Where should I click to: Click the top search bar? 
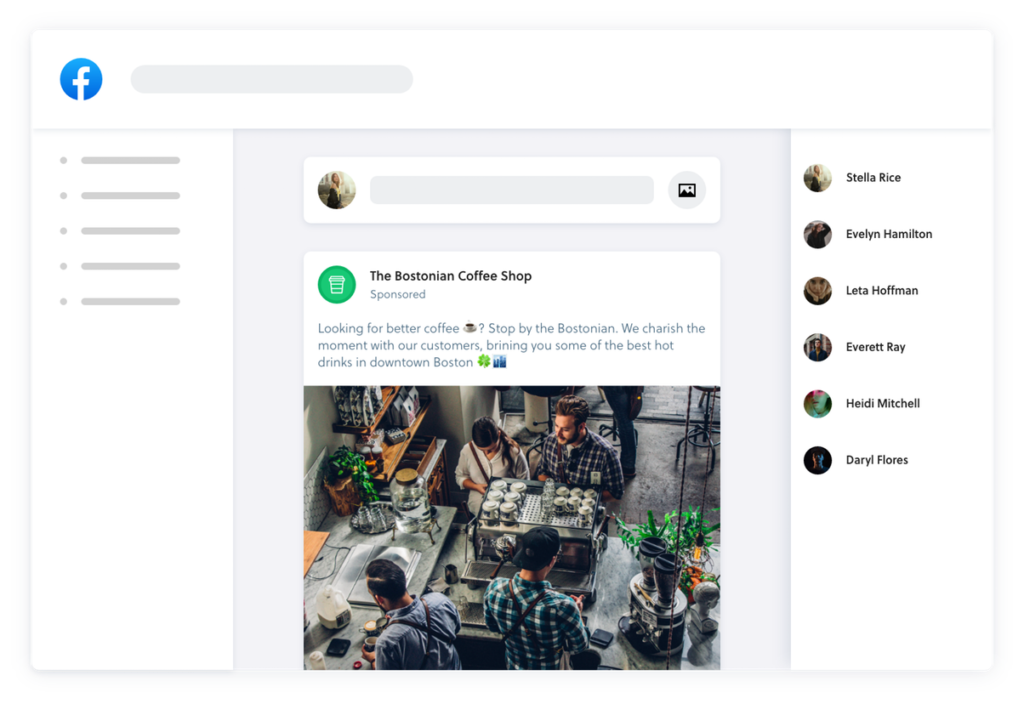[x=272, y=79]
